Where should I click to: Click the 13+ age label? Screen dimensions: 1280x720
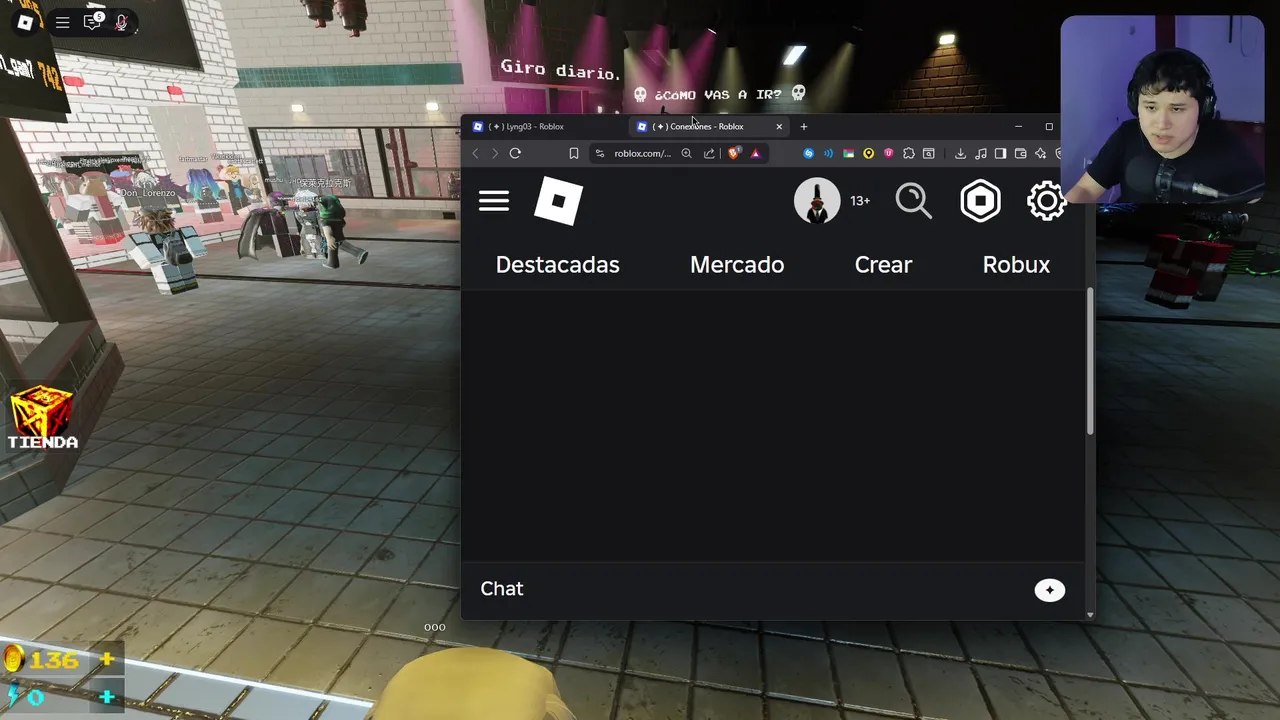(860, 201)
